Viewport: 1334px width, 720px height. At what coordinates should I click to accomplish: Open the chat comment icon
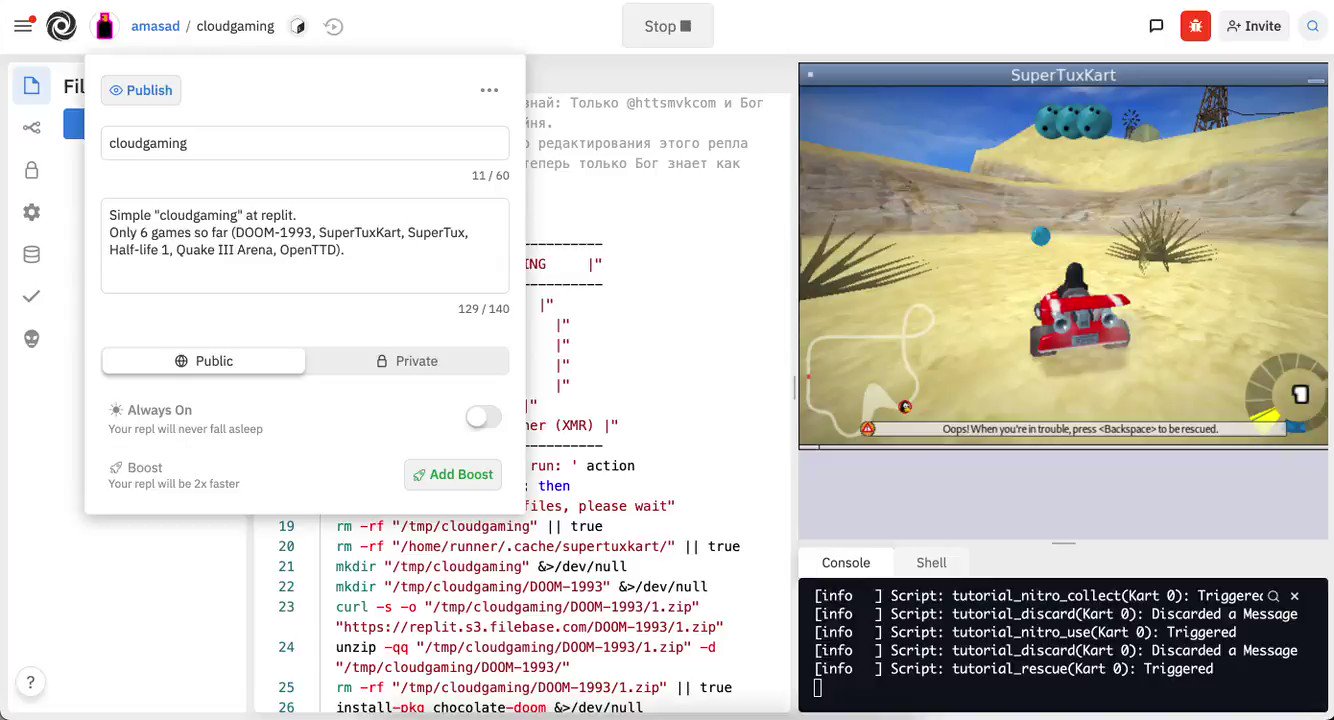point(1156,26)
